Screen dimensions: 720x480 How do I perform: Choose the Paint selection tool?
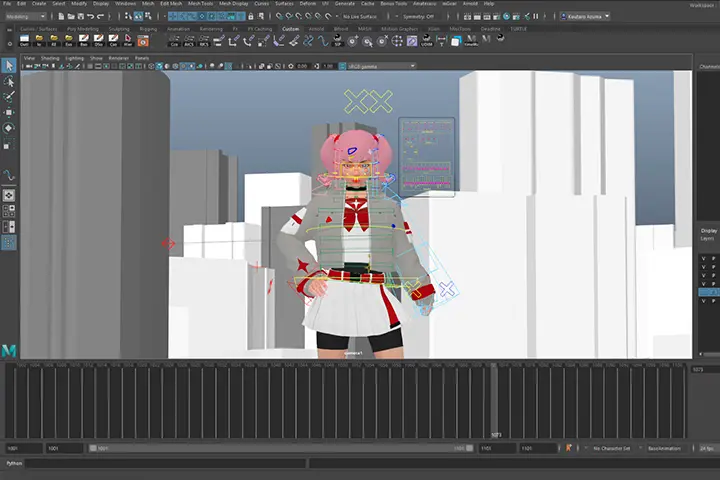[9, 97]
